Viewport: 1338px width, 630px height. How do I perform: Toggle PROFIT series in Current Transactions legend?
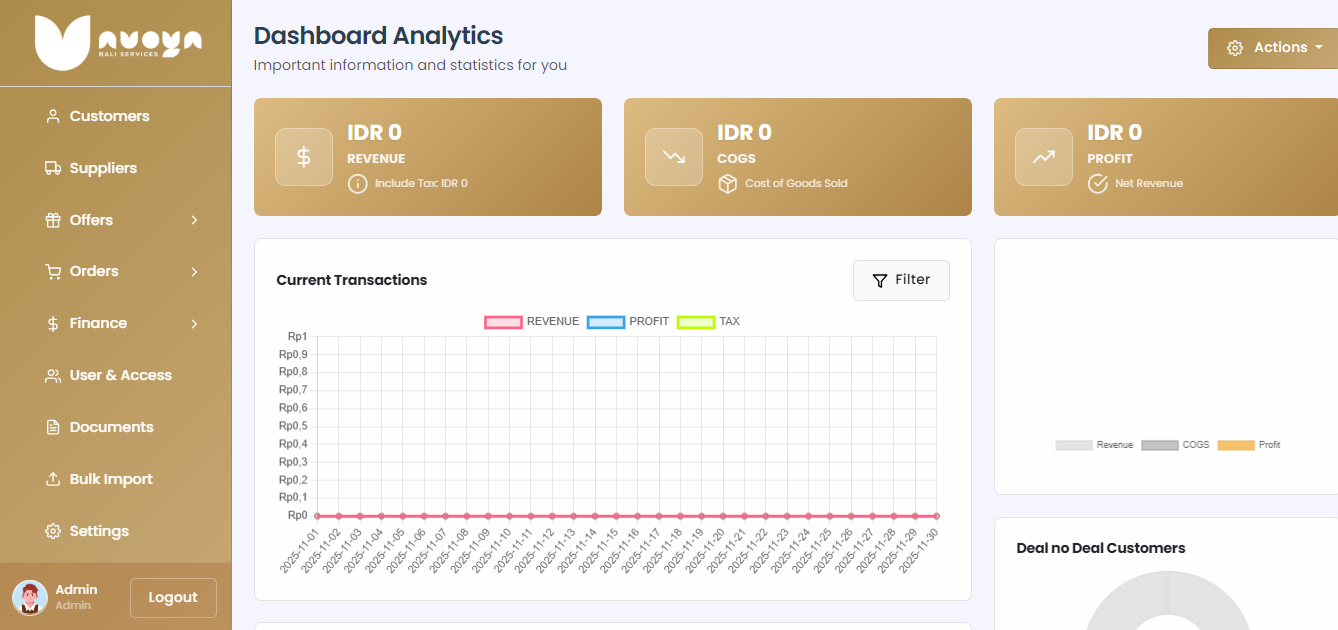628,322
